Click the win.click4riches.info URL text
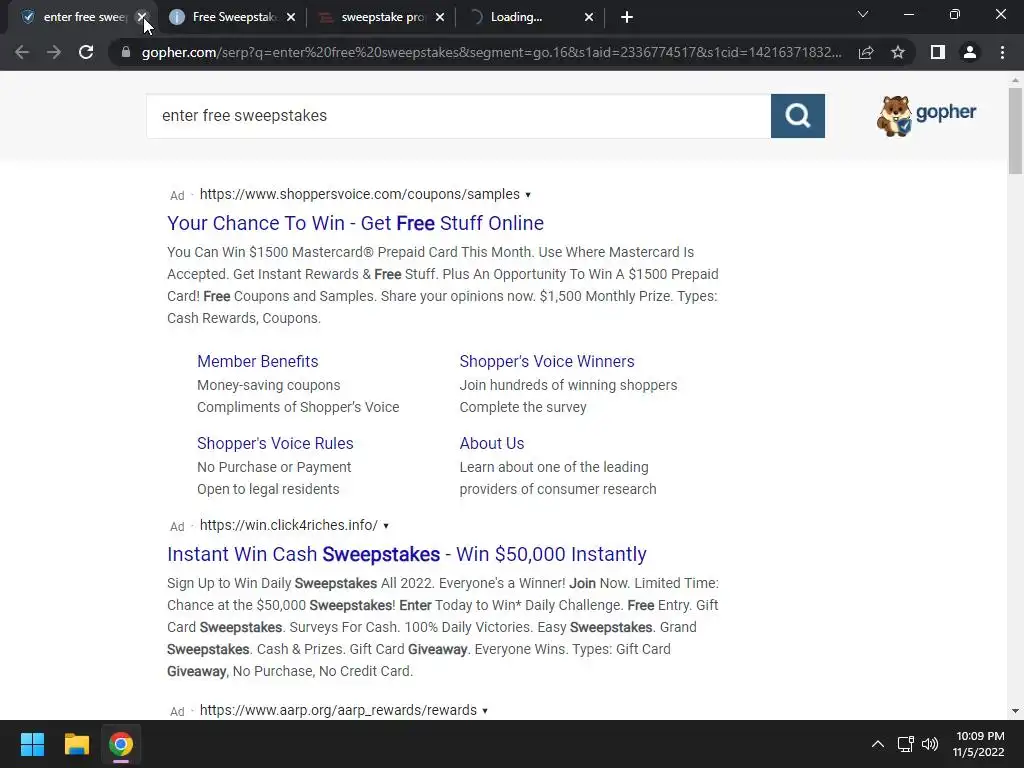 coord(289,525)
